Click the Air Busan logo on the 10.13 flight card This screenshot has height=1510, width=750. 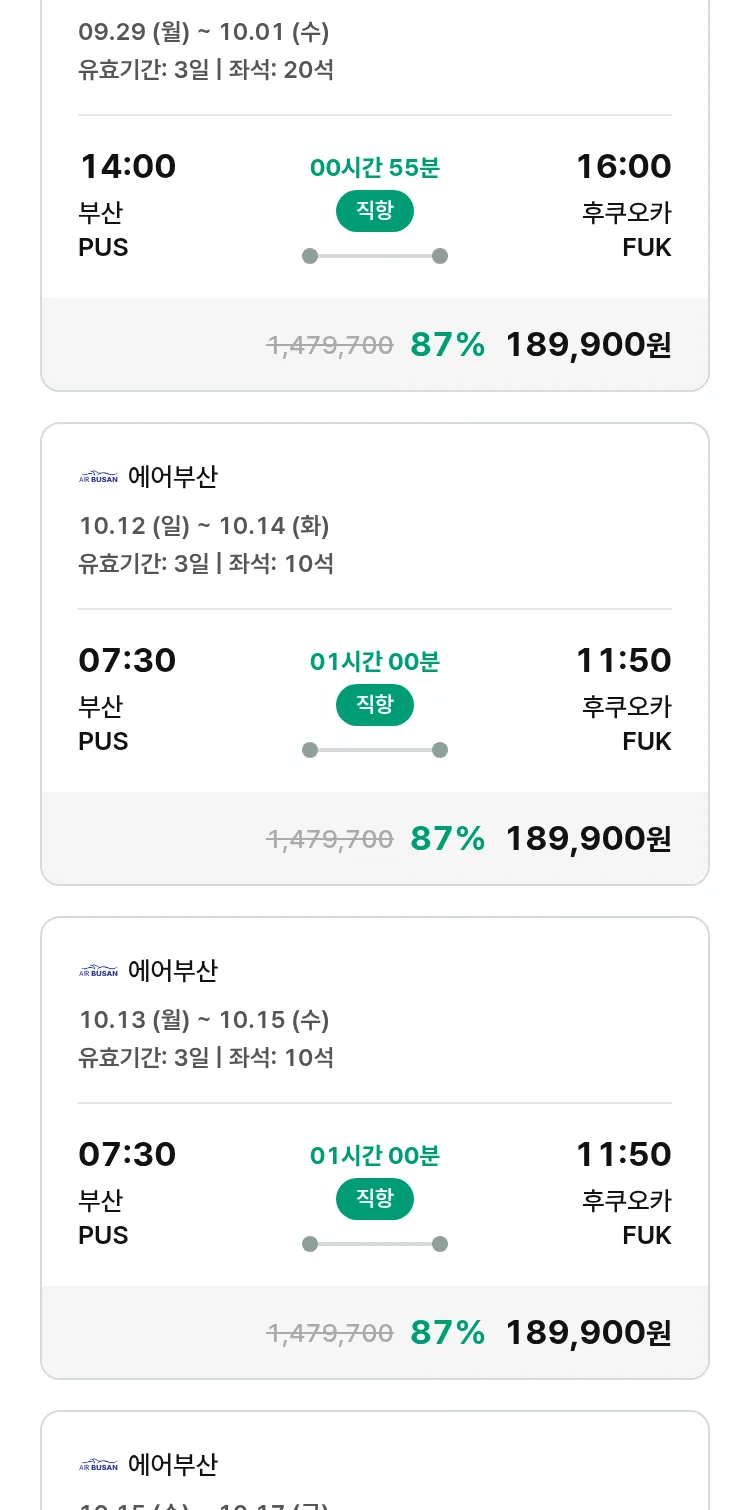click(98, 971)
